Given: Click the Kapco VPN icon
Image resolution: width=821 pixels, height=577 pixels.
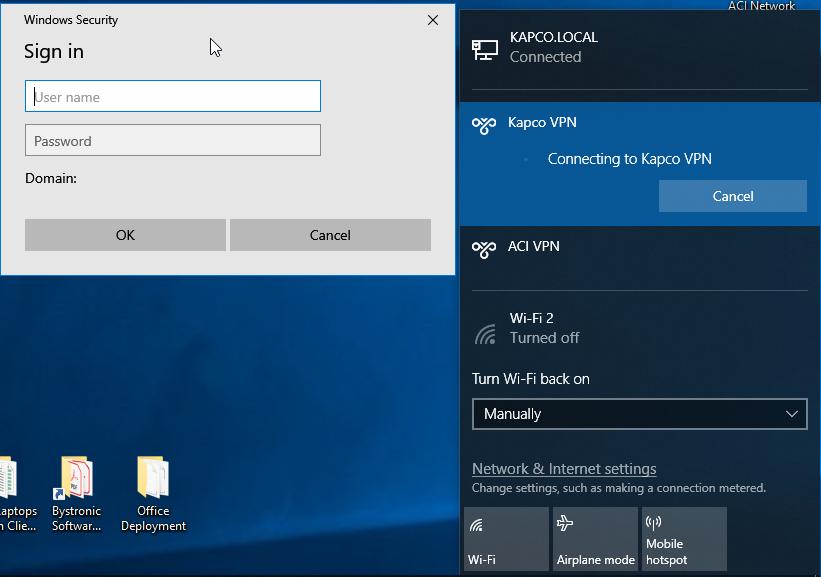Looking at the screenshot, I should [484, 125].
